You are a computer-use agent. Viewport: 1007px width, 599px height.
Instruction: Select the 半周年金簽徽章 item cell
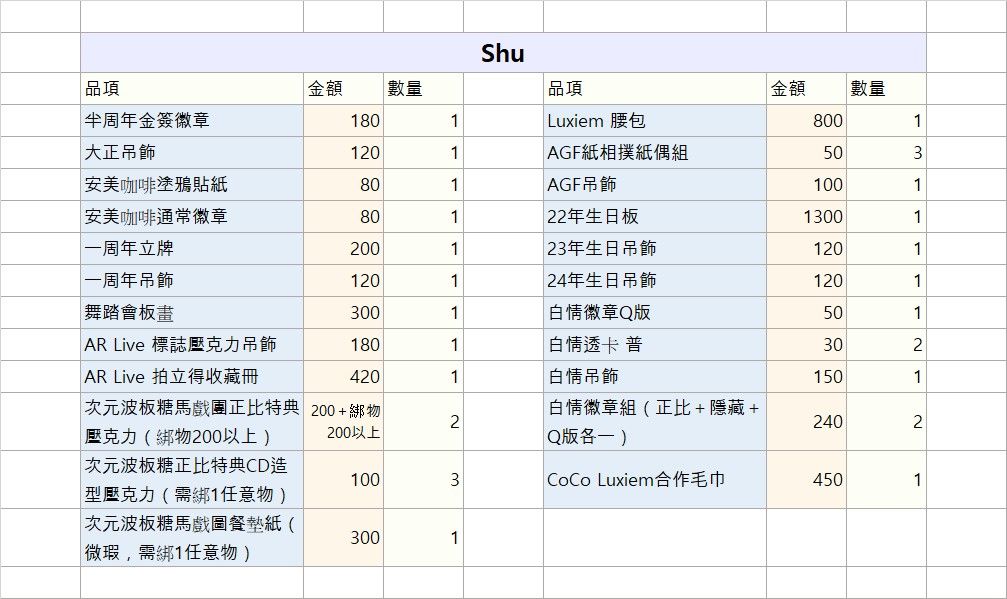(192, 121)
